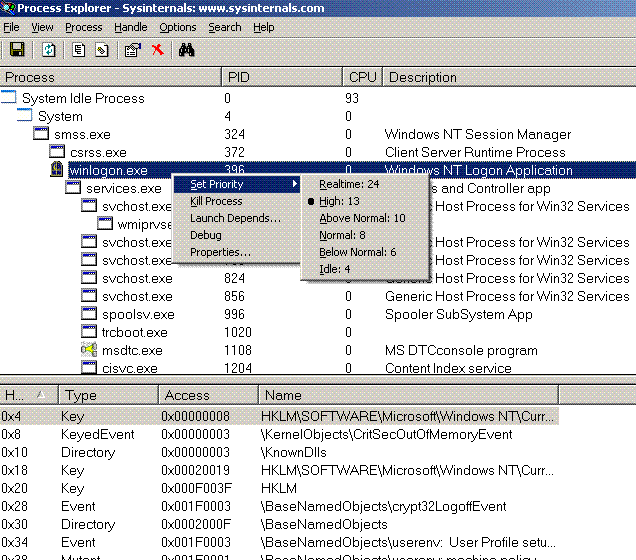The image size is (636, 560).
Task: Click icon of svchost.exe with PID 856
Action: coord(89,295)
